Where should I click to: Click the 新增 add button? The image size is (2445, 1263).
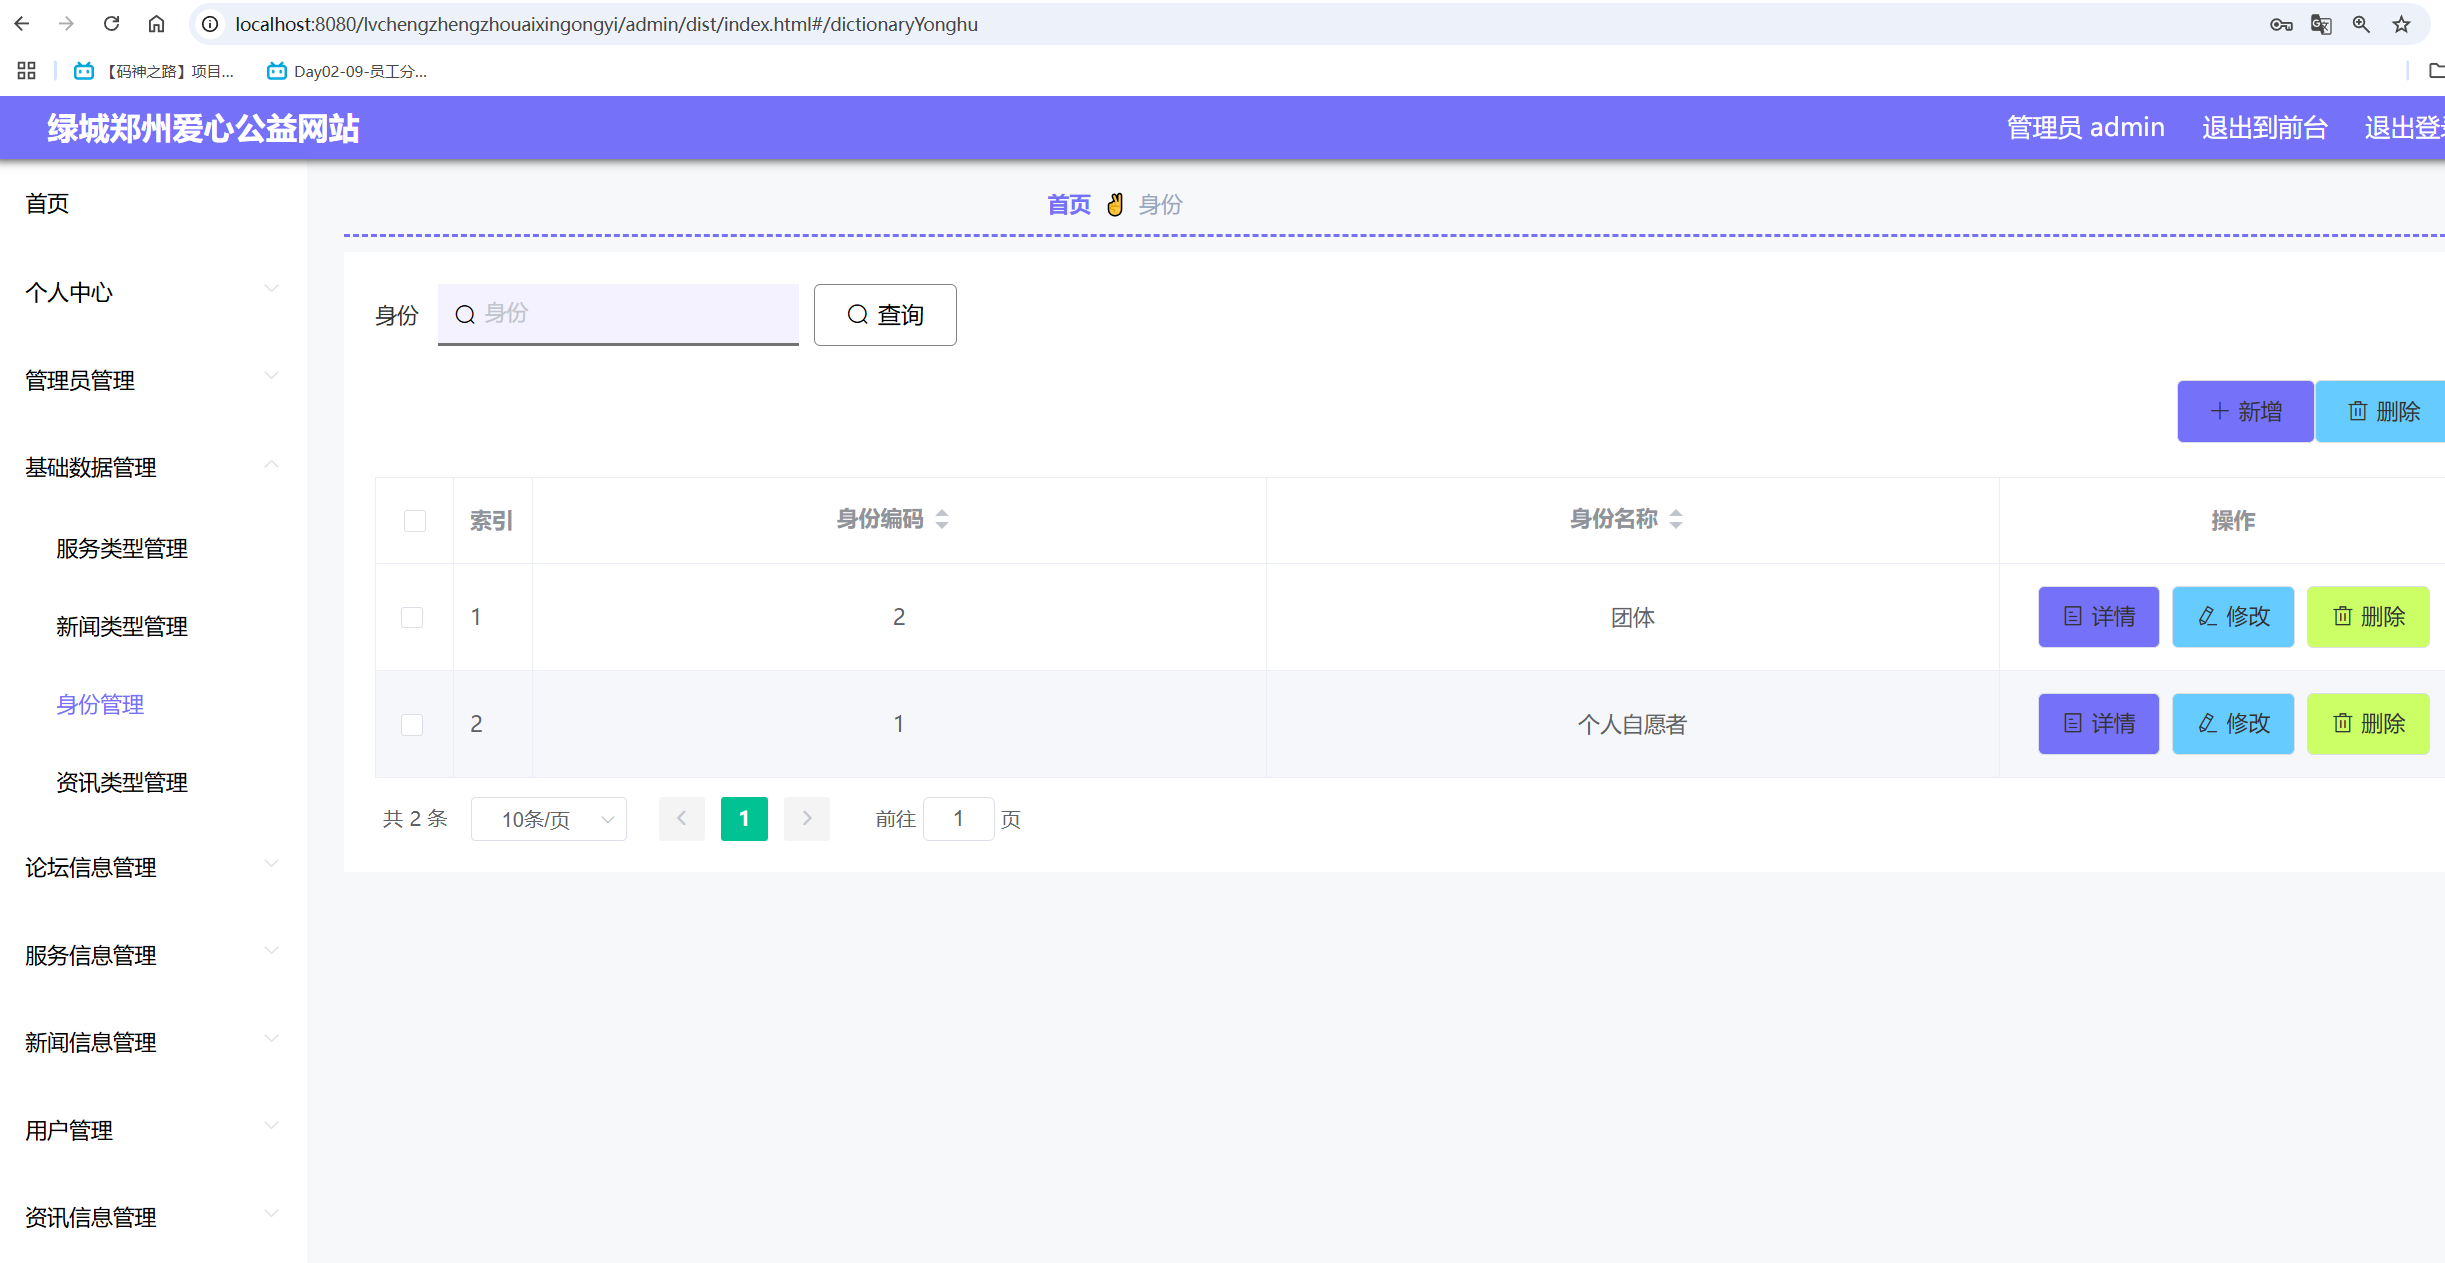coord(2245,411)
